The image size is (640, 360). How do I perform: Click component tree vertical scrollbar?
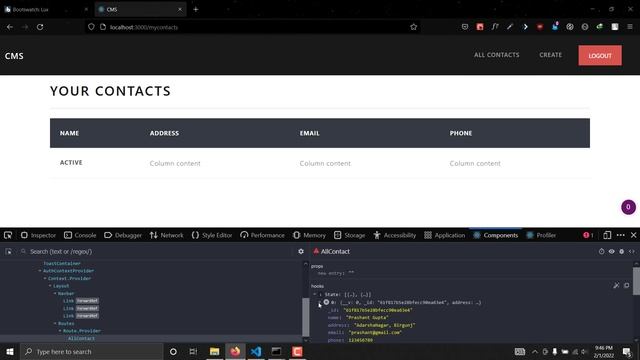[305, 316]
